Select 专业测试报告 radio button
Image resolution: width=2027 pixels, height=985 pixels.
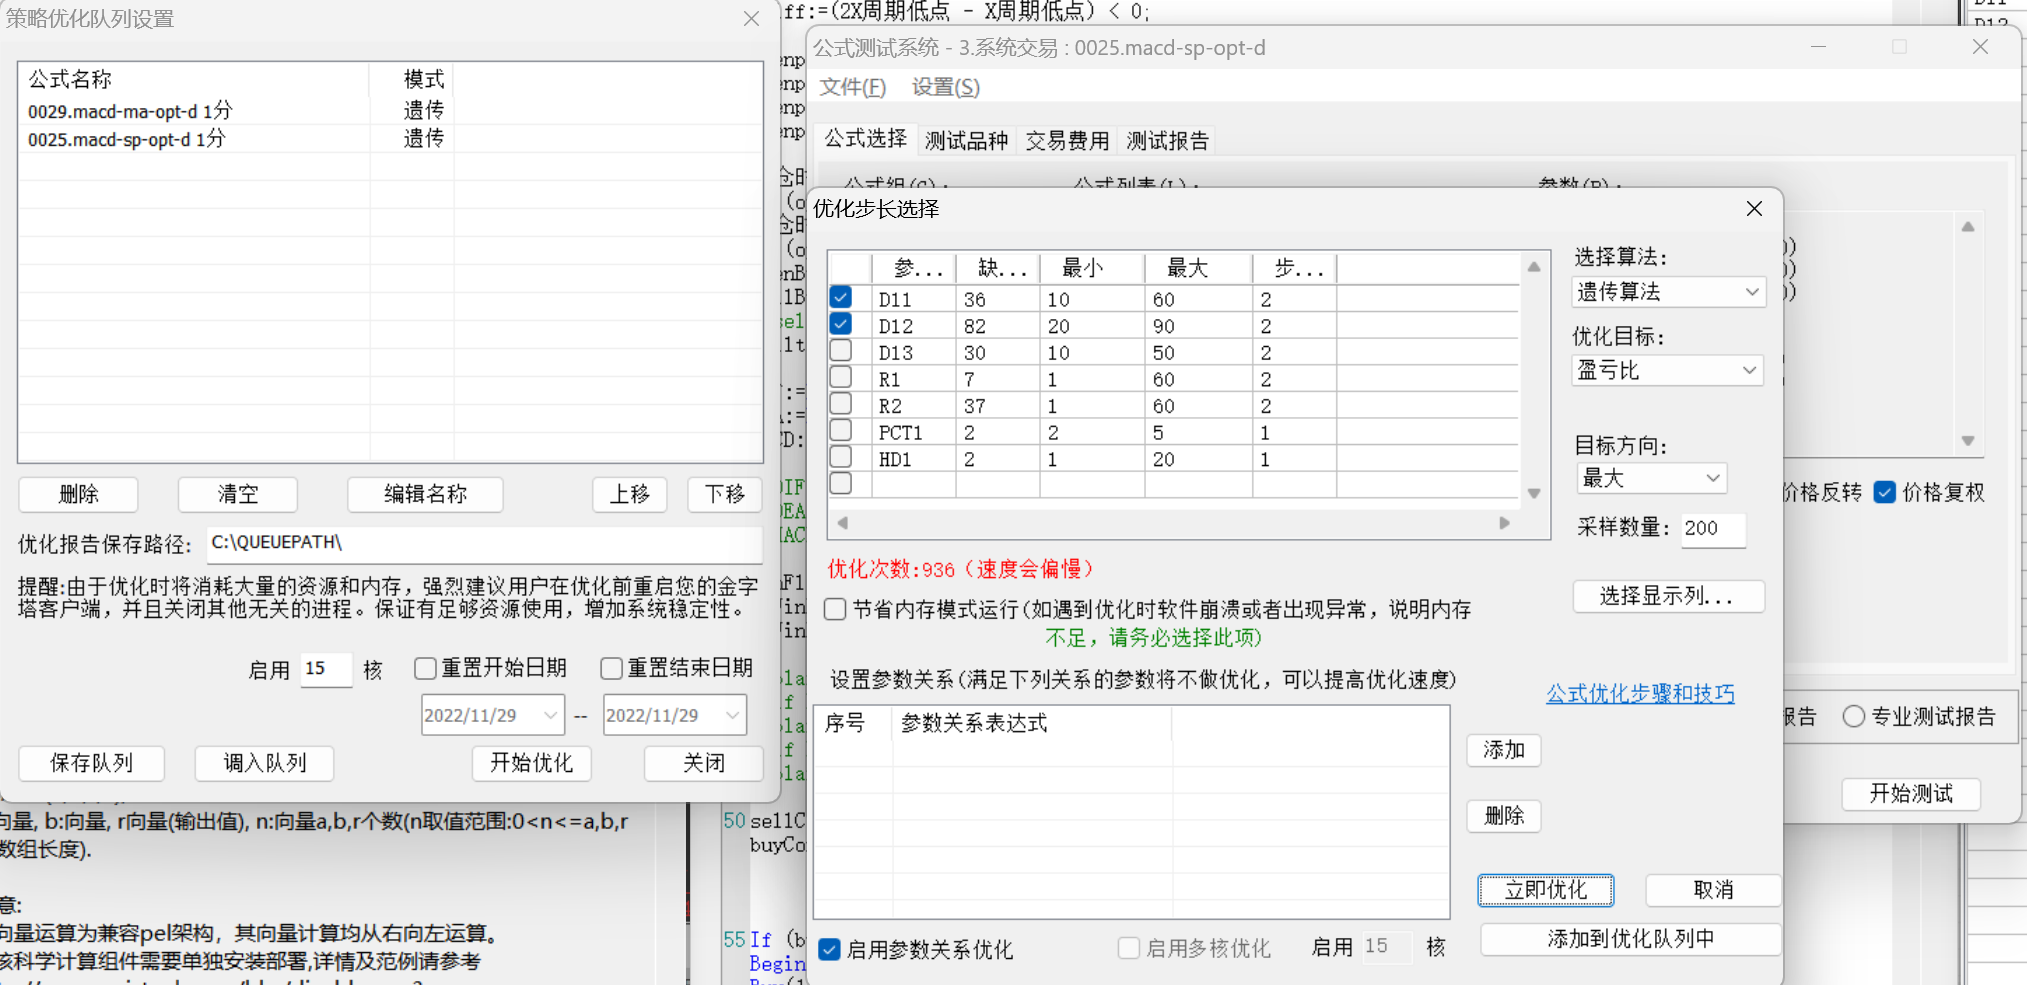tap(1853, 716)
